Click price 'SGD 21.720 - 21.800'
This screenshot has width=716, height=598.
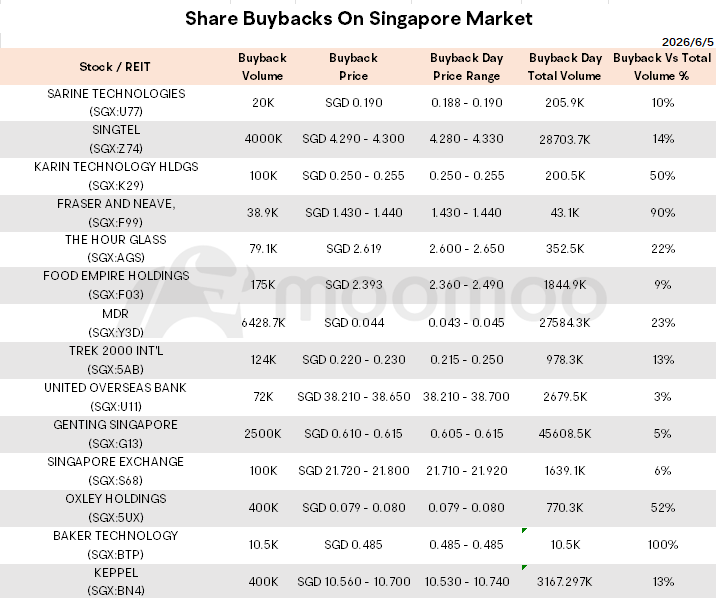(353, 471)
